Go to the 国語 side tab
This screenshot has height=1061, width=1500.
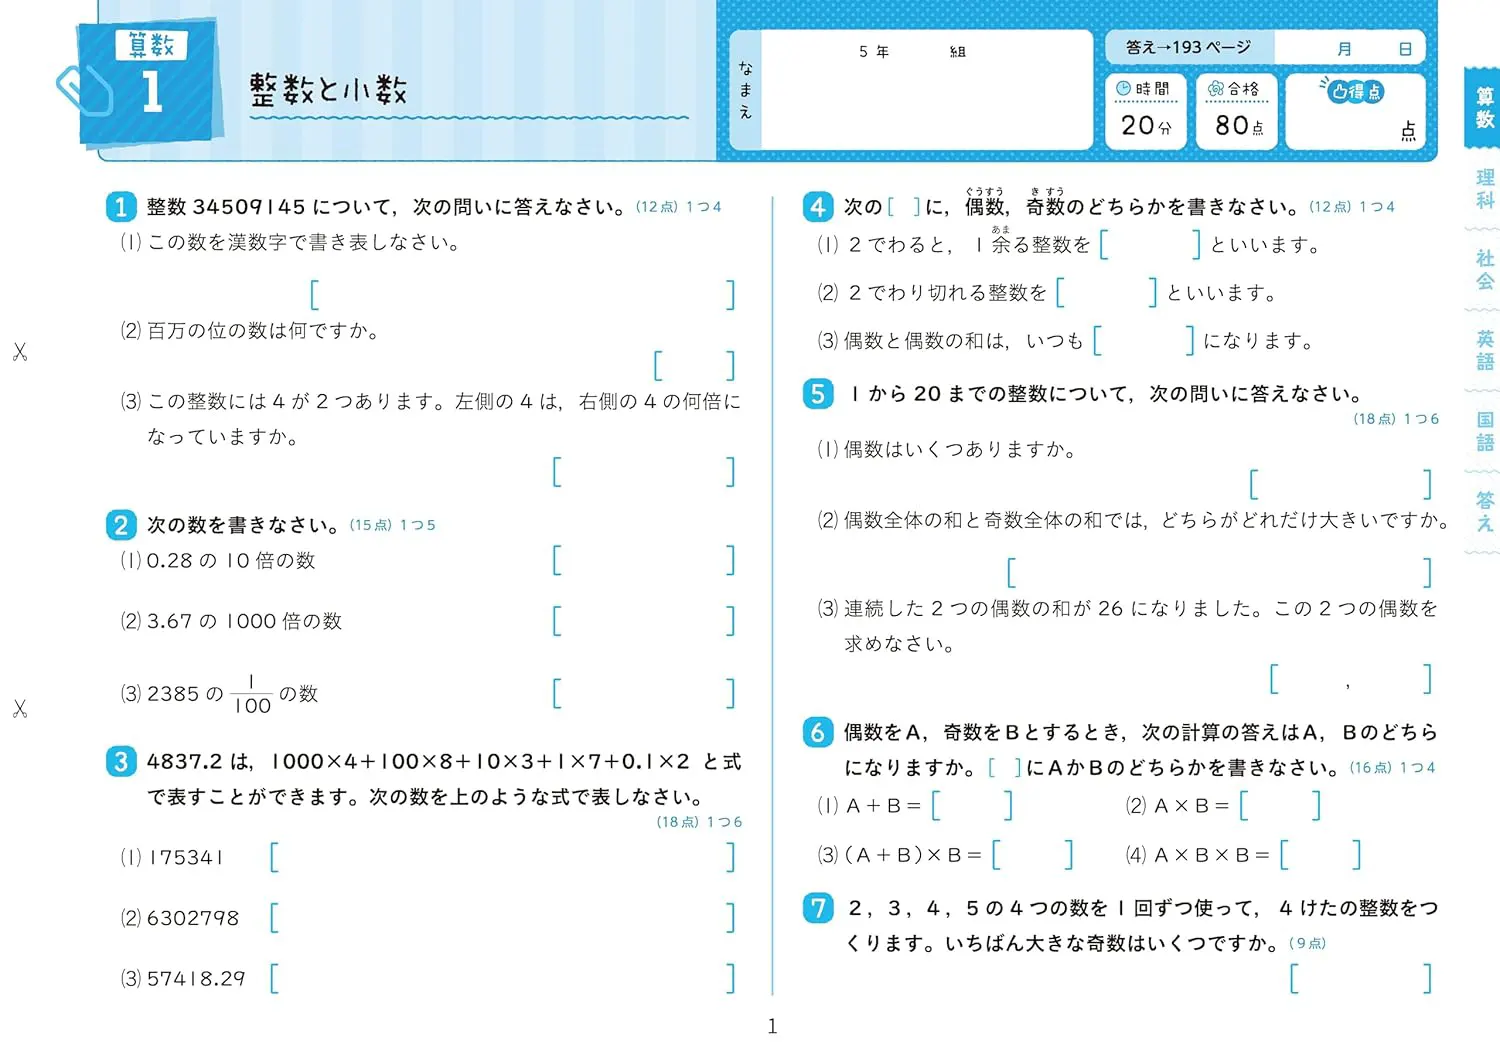pyautogui.click(x=1485, y=431)
